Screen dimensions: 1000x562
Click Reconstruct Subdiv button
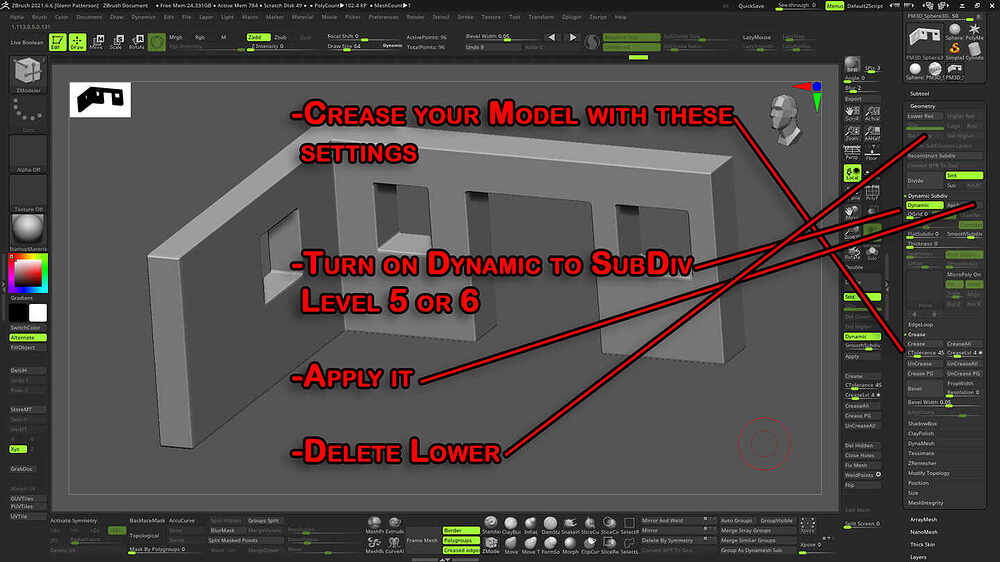click(x=945, y=156)
